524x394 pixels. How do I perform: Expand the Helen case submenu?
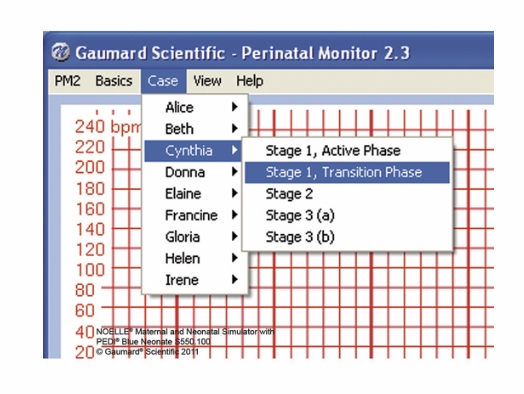click(x=194, y=258)
